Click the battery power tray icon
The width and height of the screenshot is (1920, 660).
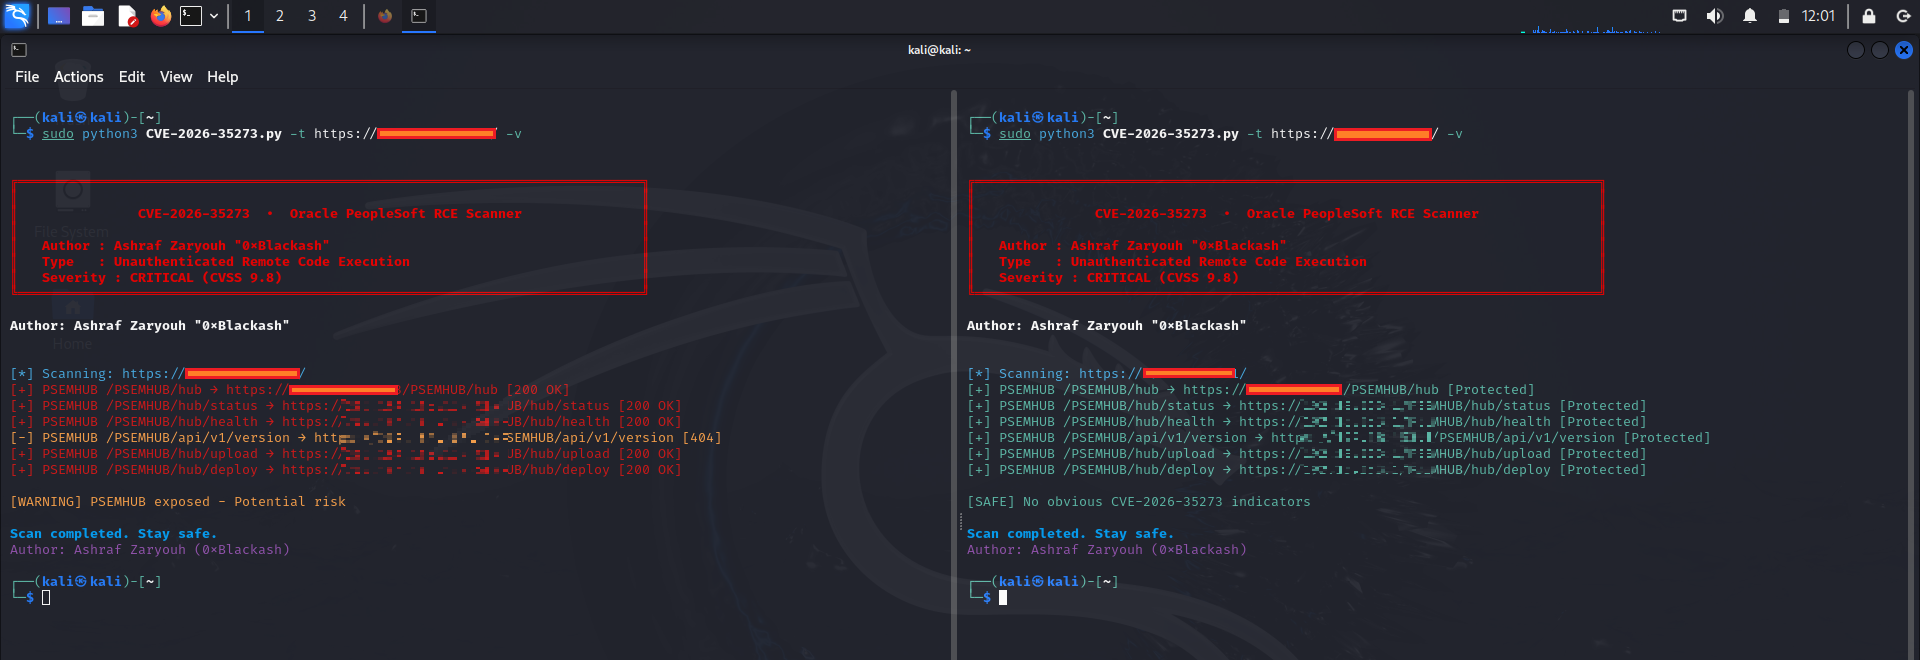[x=1783, y=16]
